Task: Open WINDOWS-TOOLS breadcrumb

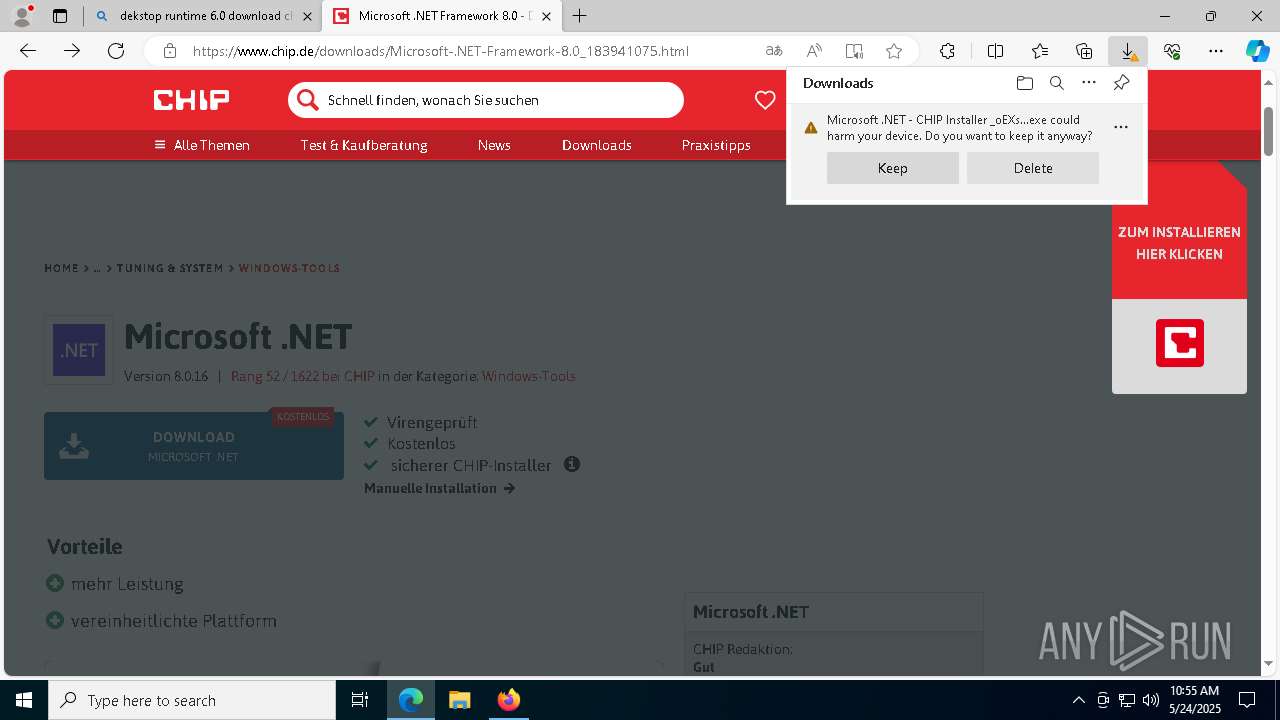Action: point(289,268)
